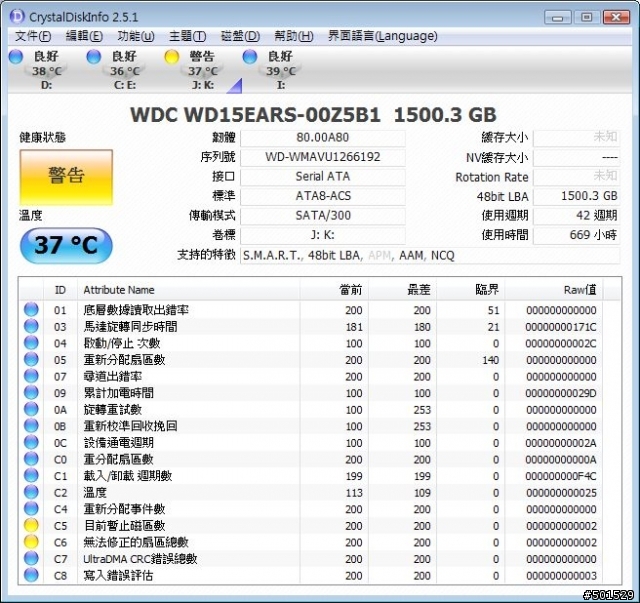Viewport: 640px width, 603px height.
Task: Click yellow warning orb for attribute C6
Action: coord(31,542)
